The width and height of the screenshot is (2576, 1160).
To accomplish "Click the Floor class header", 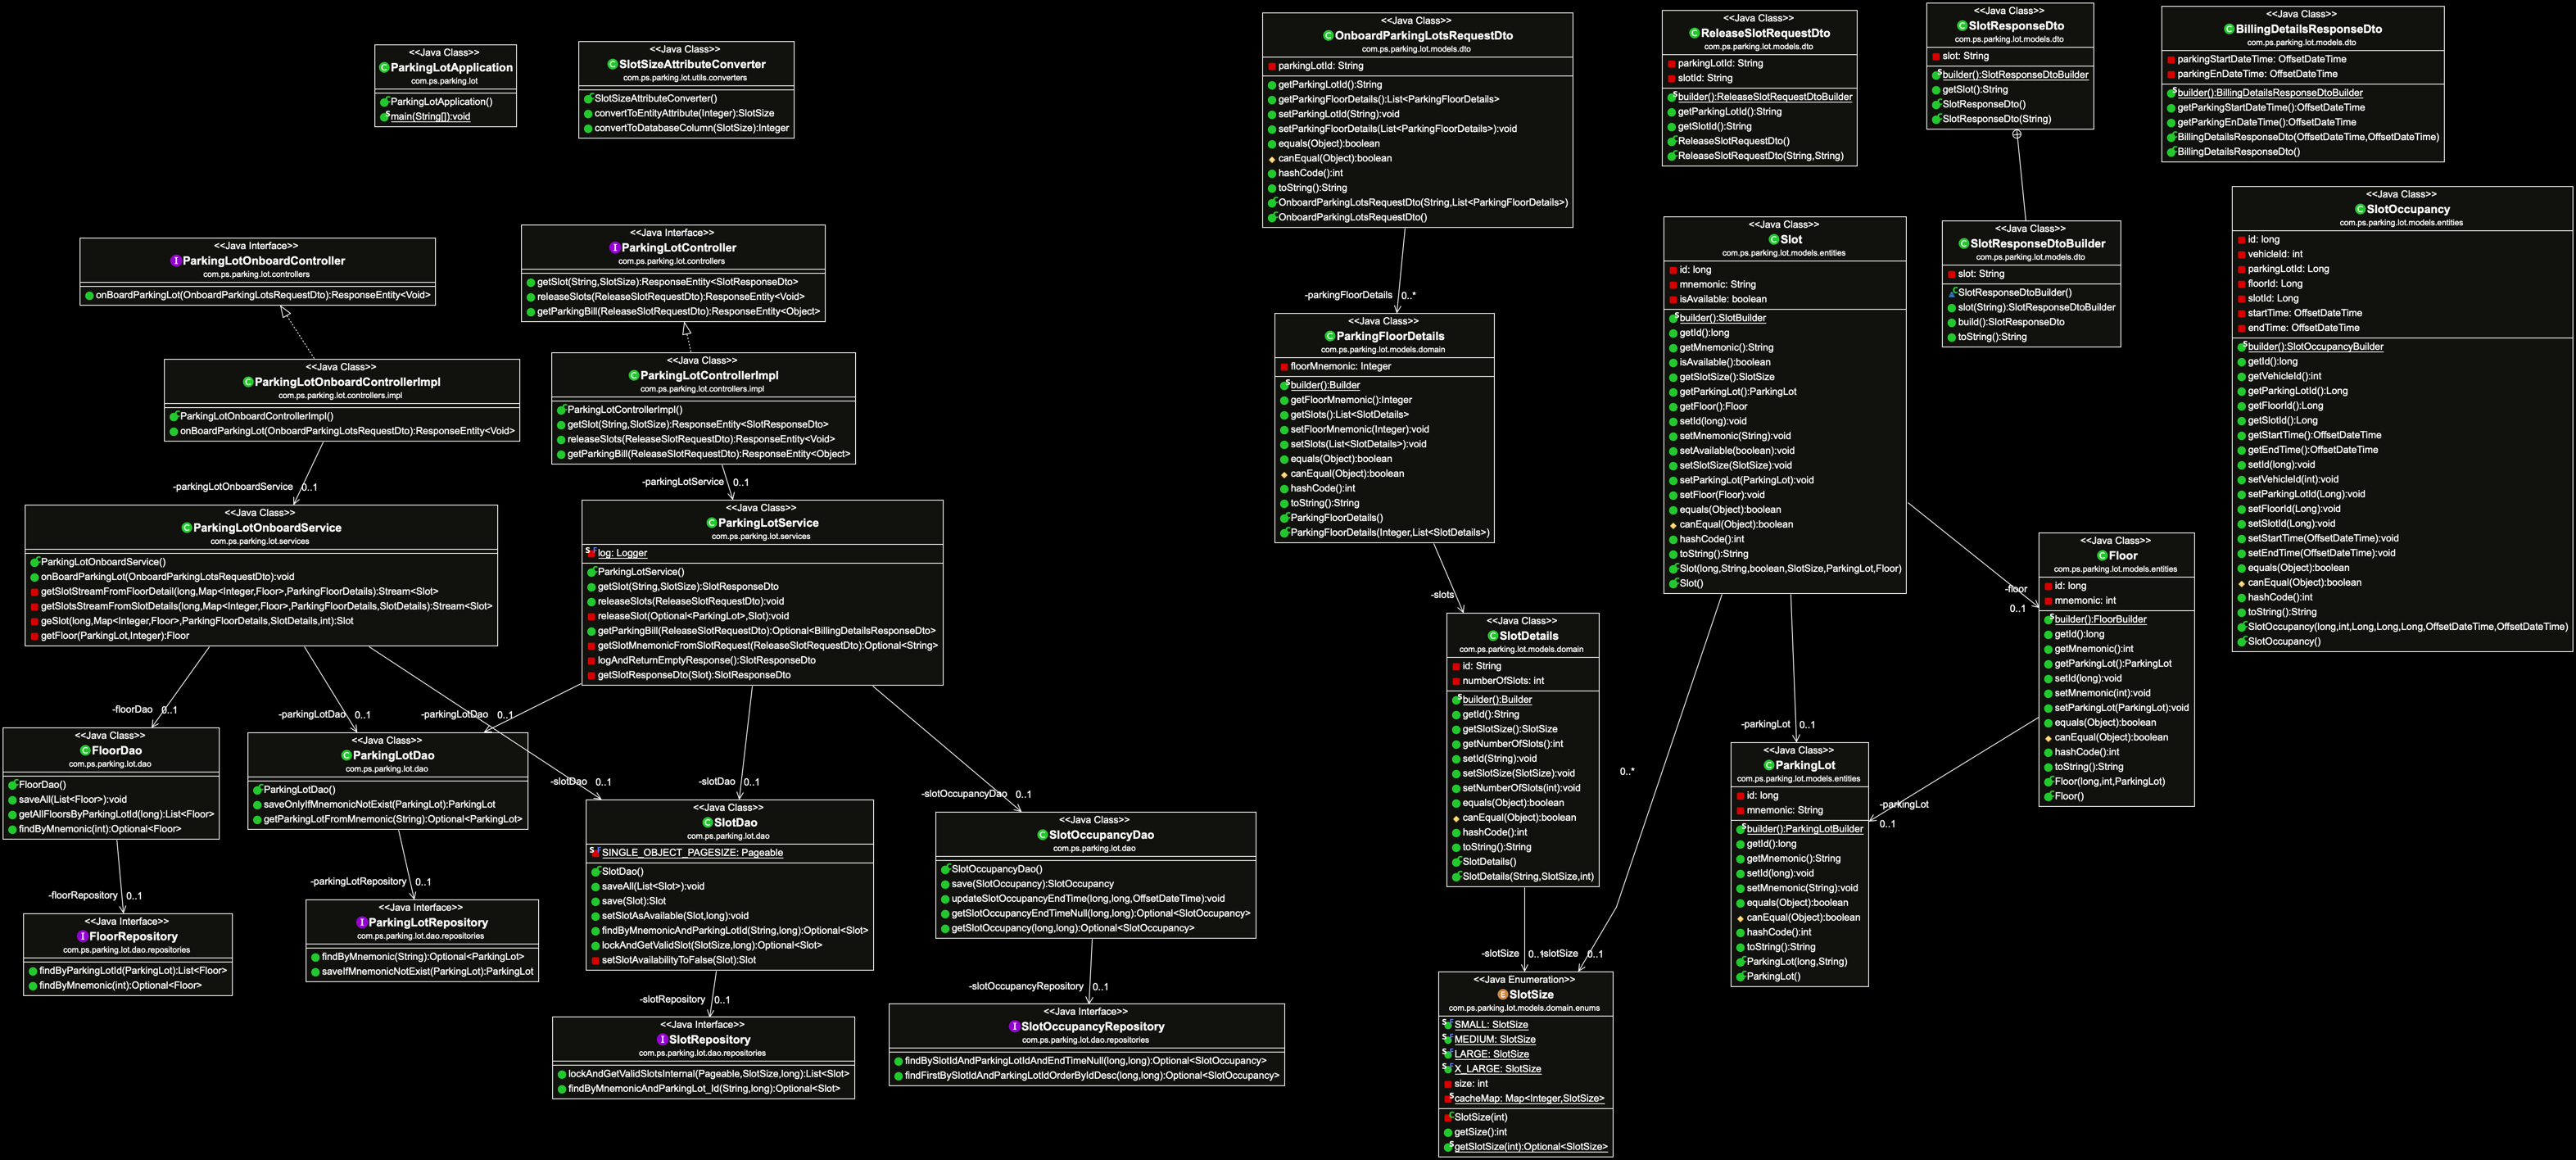I will click(x=2122, y=556).
